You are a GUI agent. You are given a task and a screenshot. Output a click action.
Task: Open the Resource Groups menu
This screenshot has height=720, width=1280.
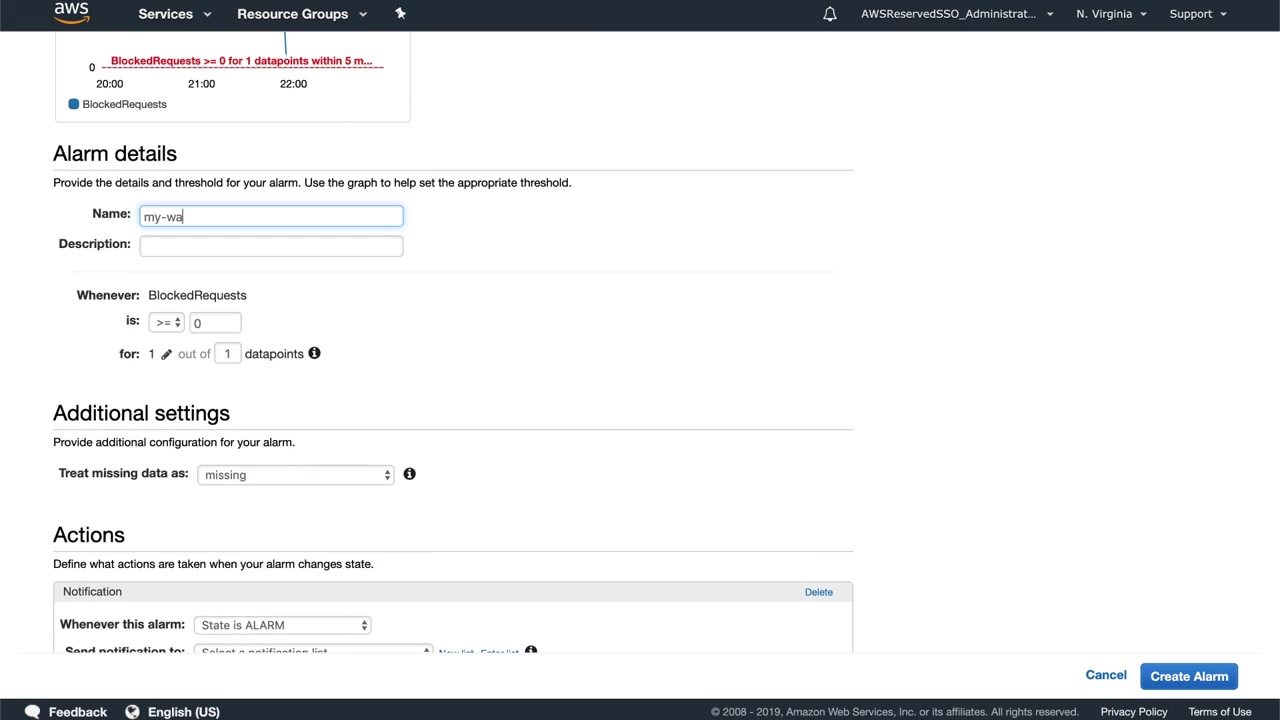301,14
